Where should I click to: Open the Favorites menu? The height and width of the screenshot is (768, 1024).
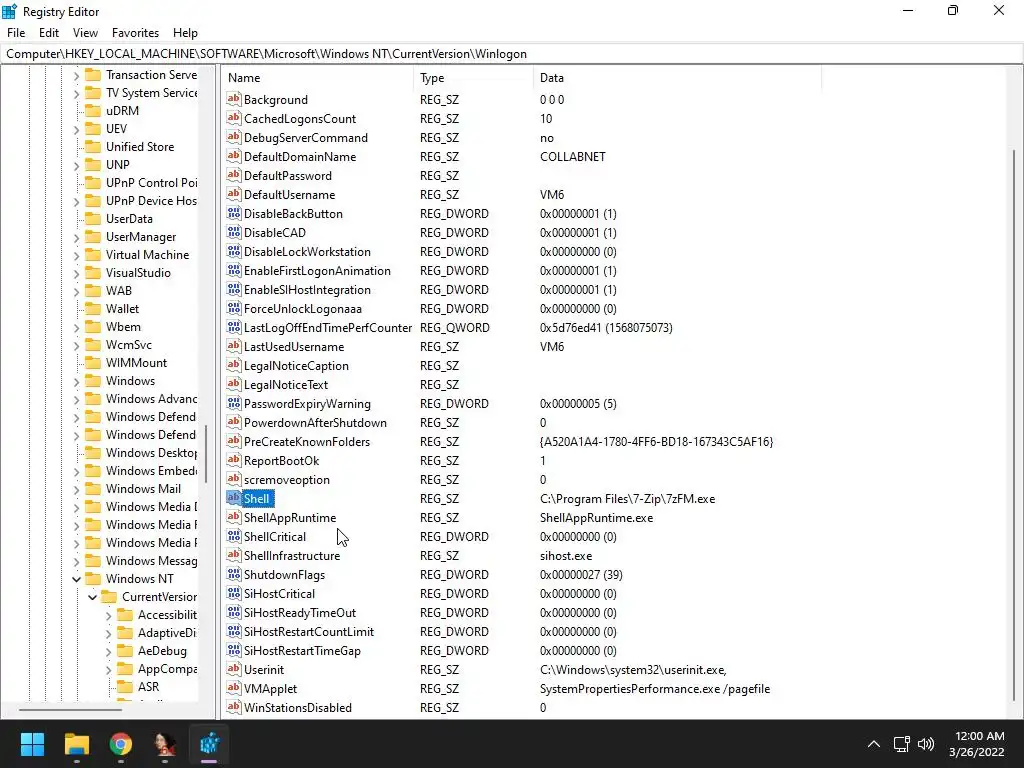135,33
